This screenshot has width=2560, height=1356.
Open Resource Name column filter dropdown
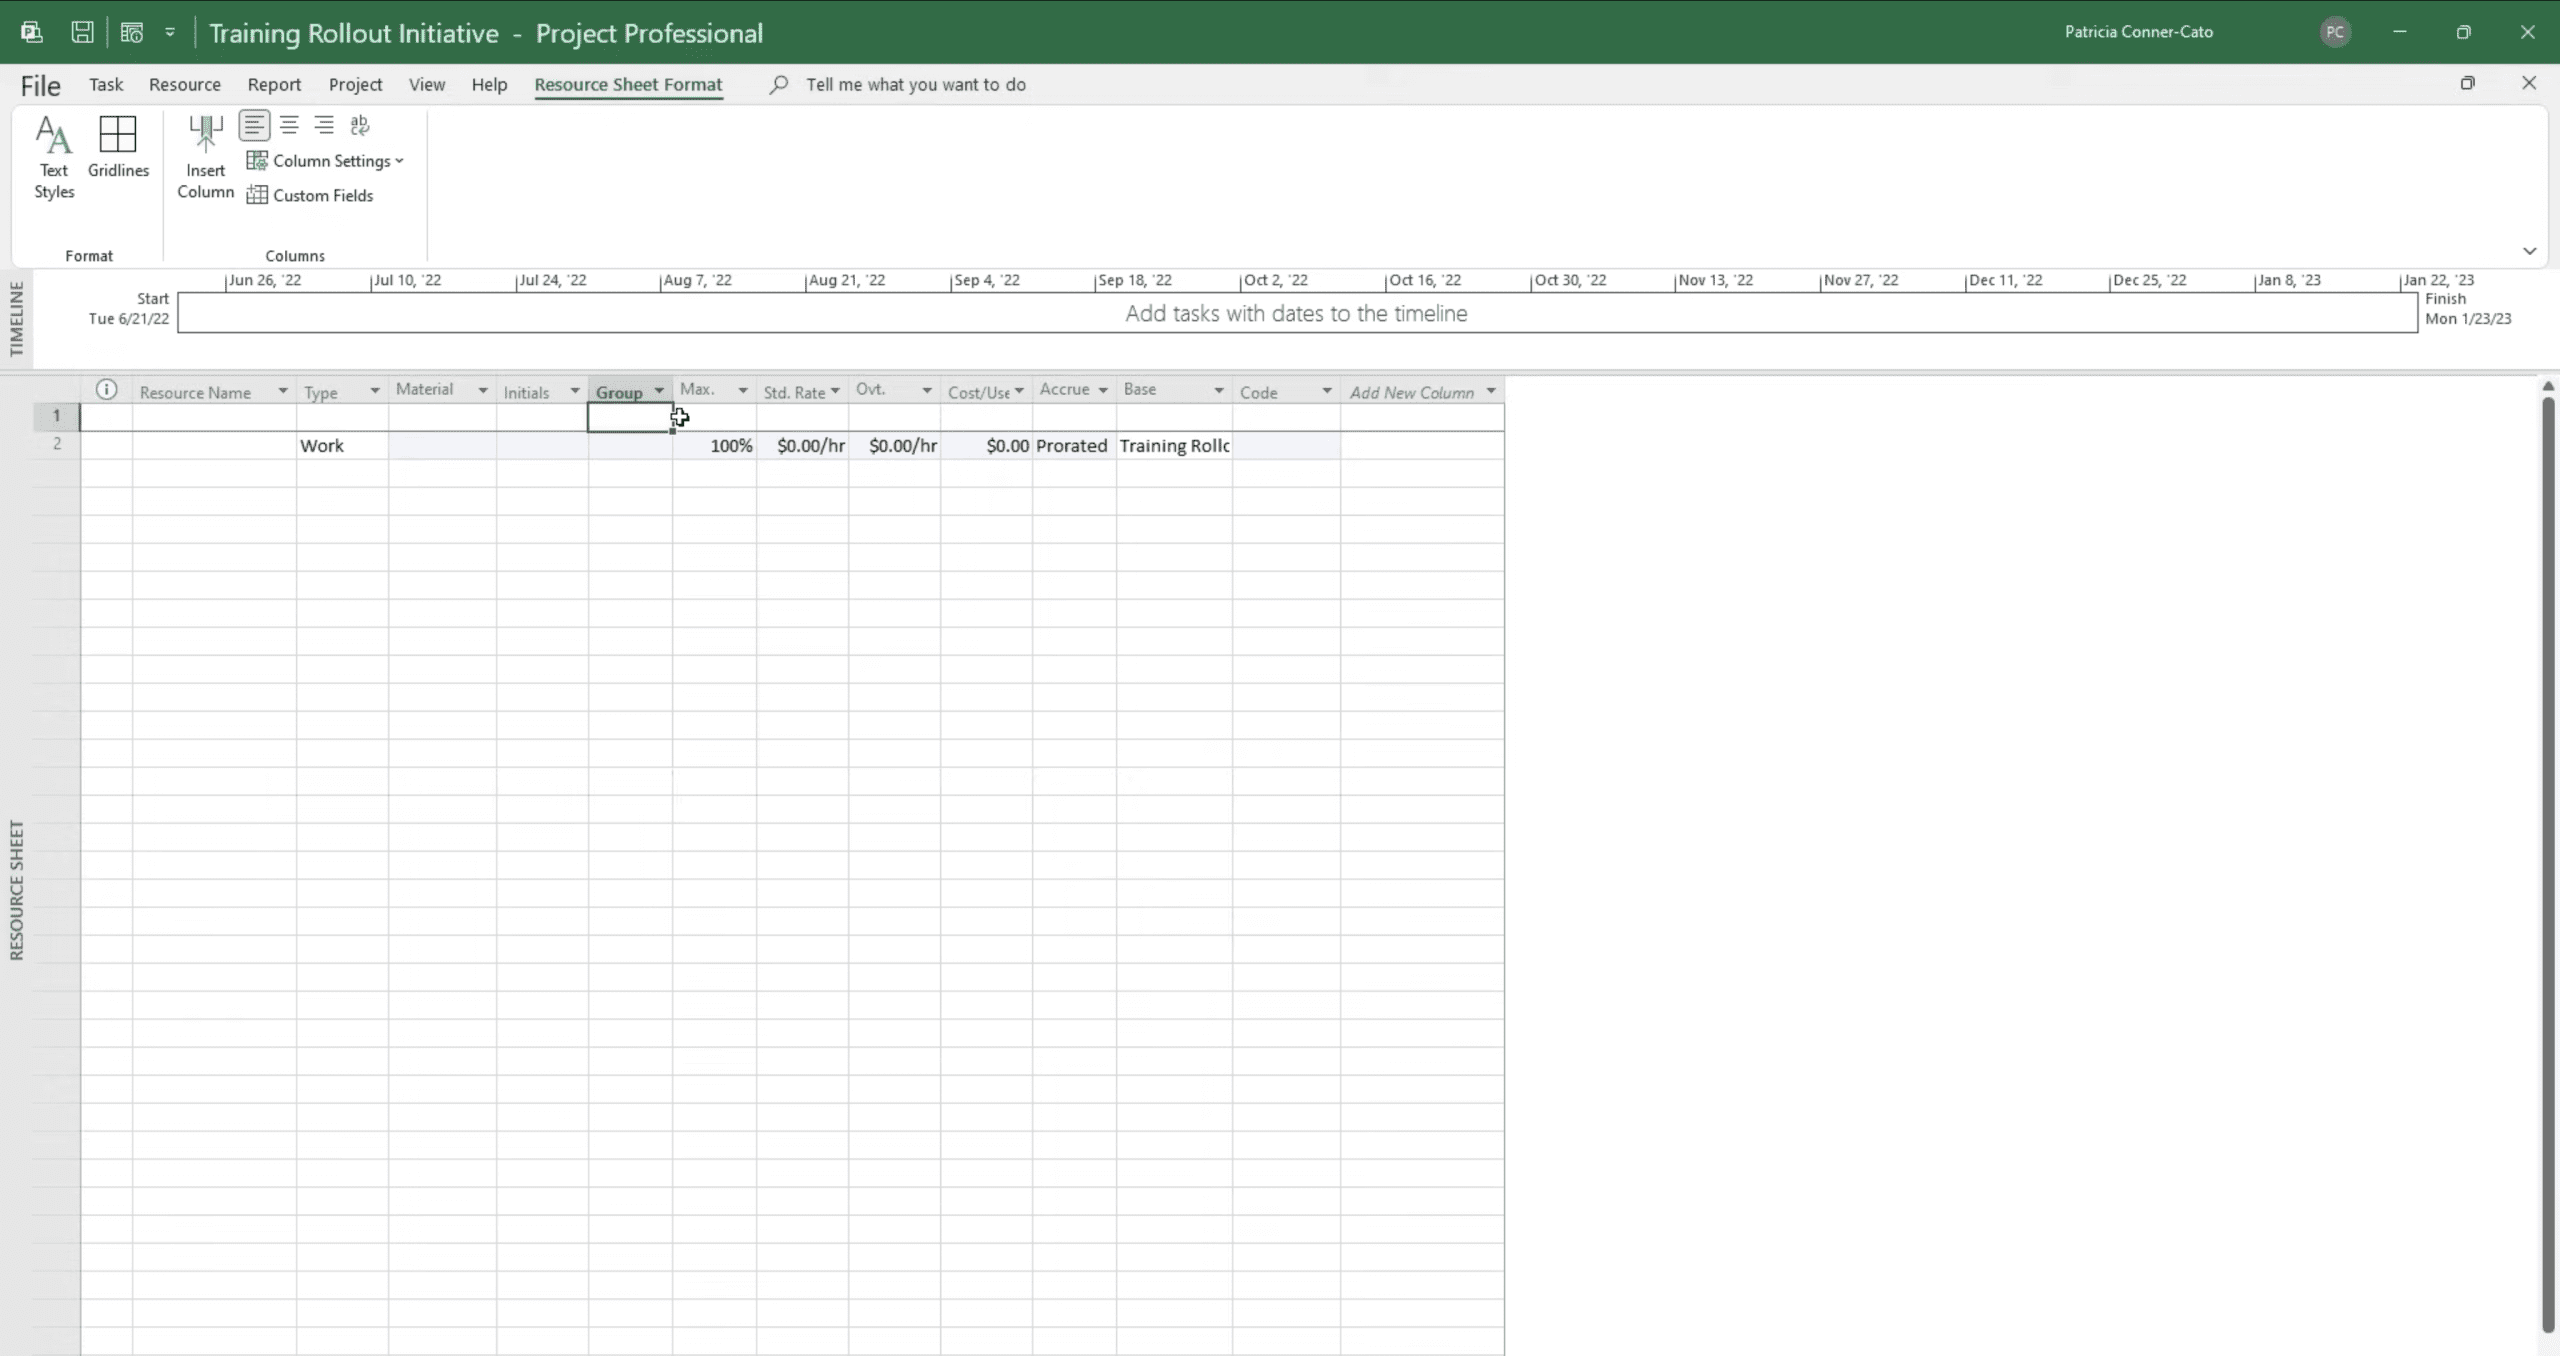click(x=283, y=391)
